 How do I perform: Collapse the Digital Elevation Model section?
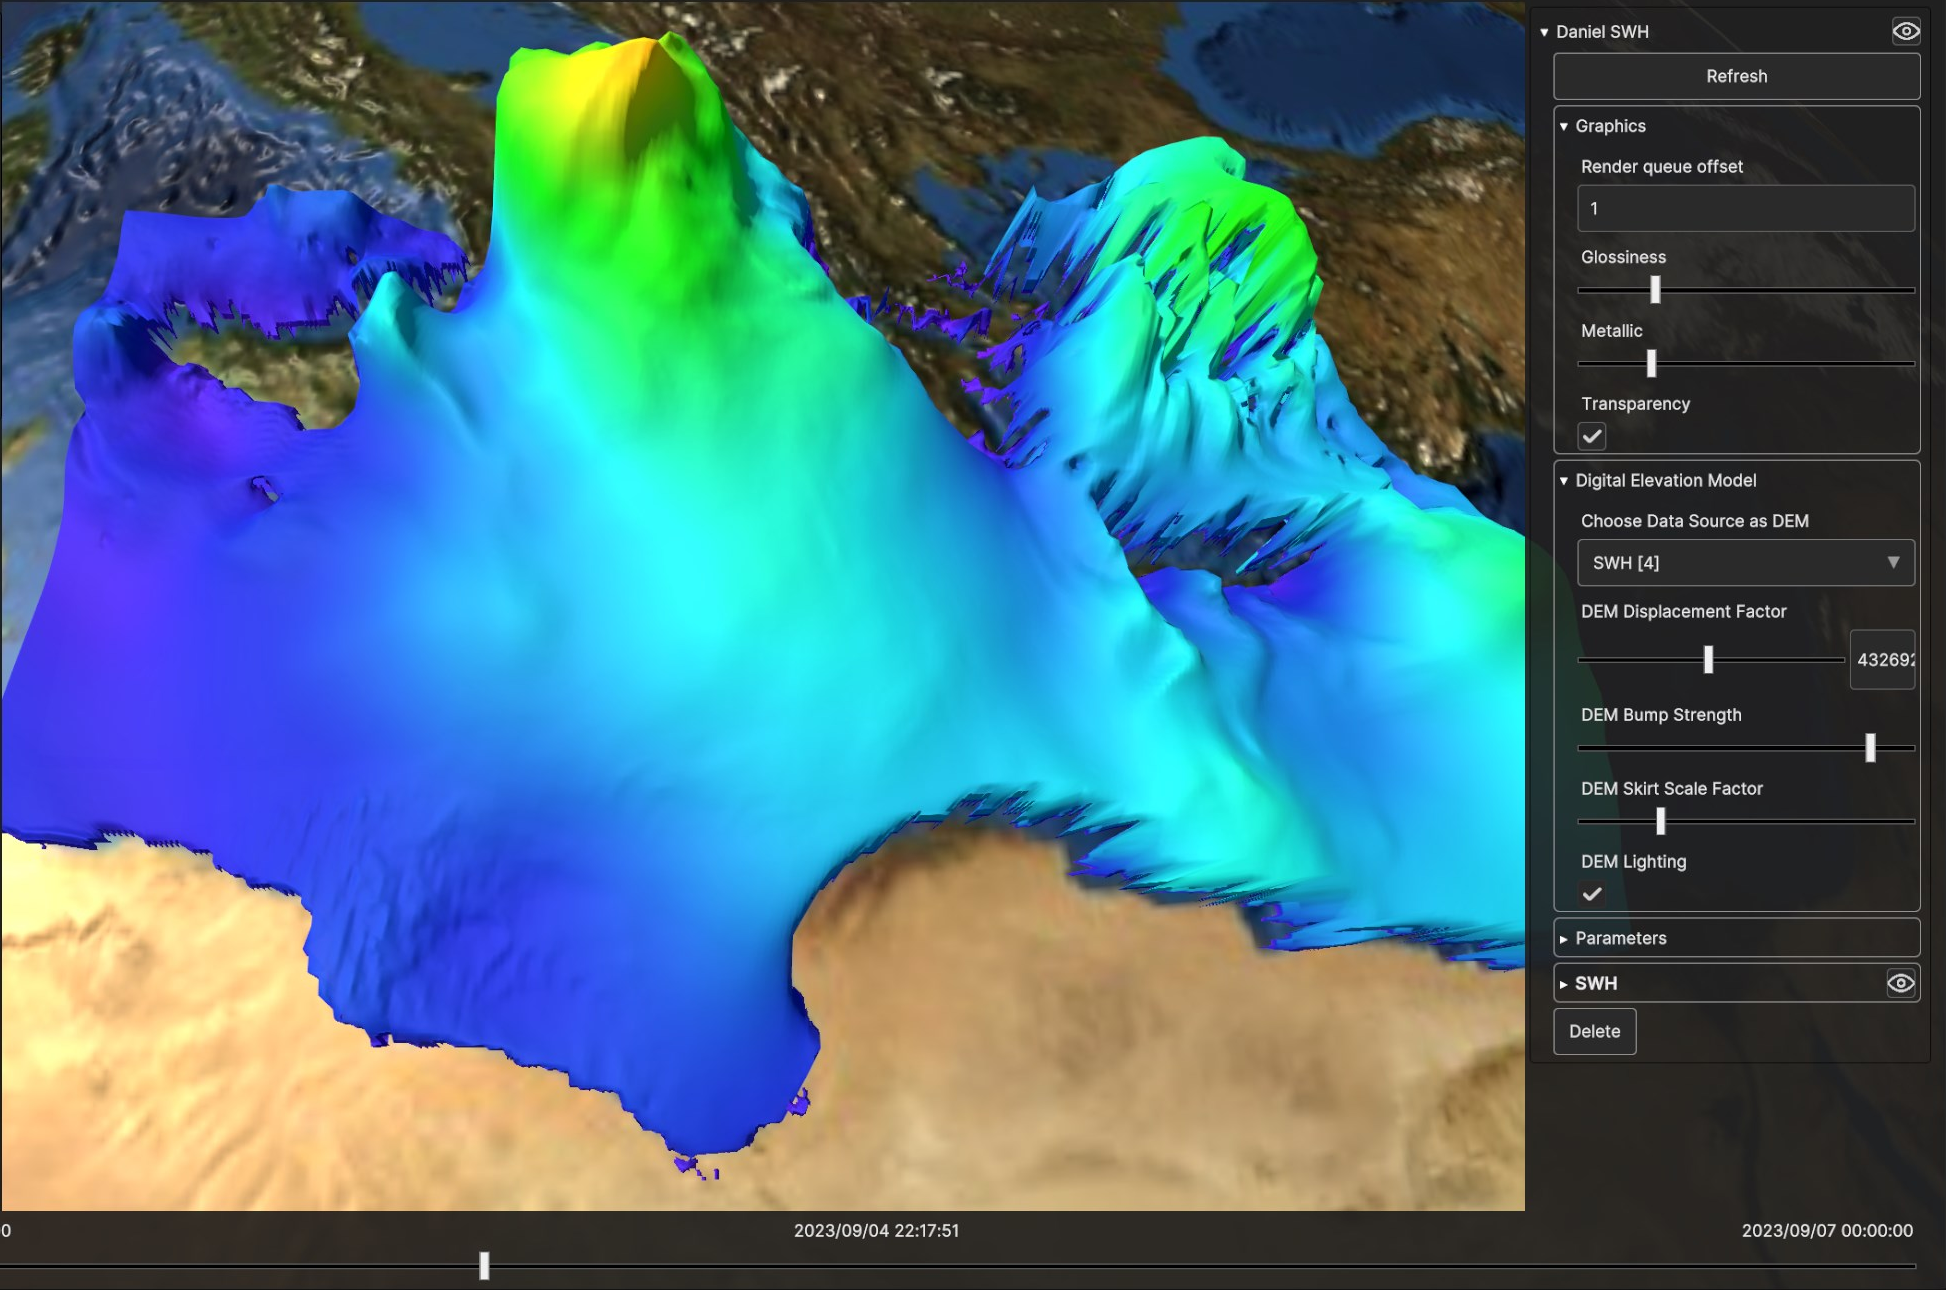click(x=1564, y=481)
